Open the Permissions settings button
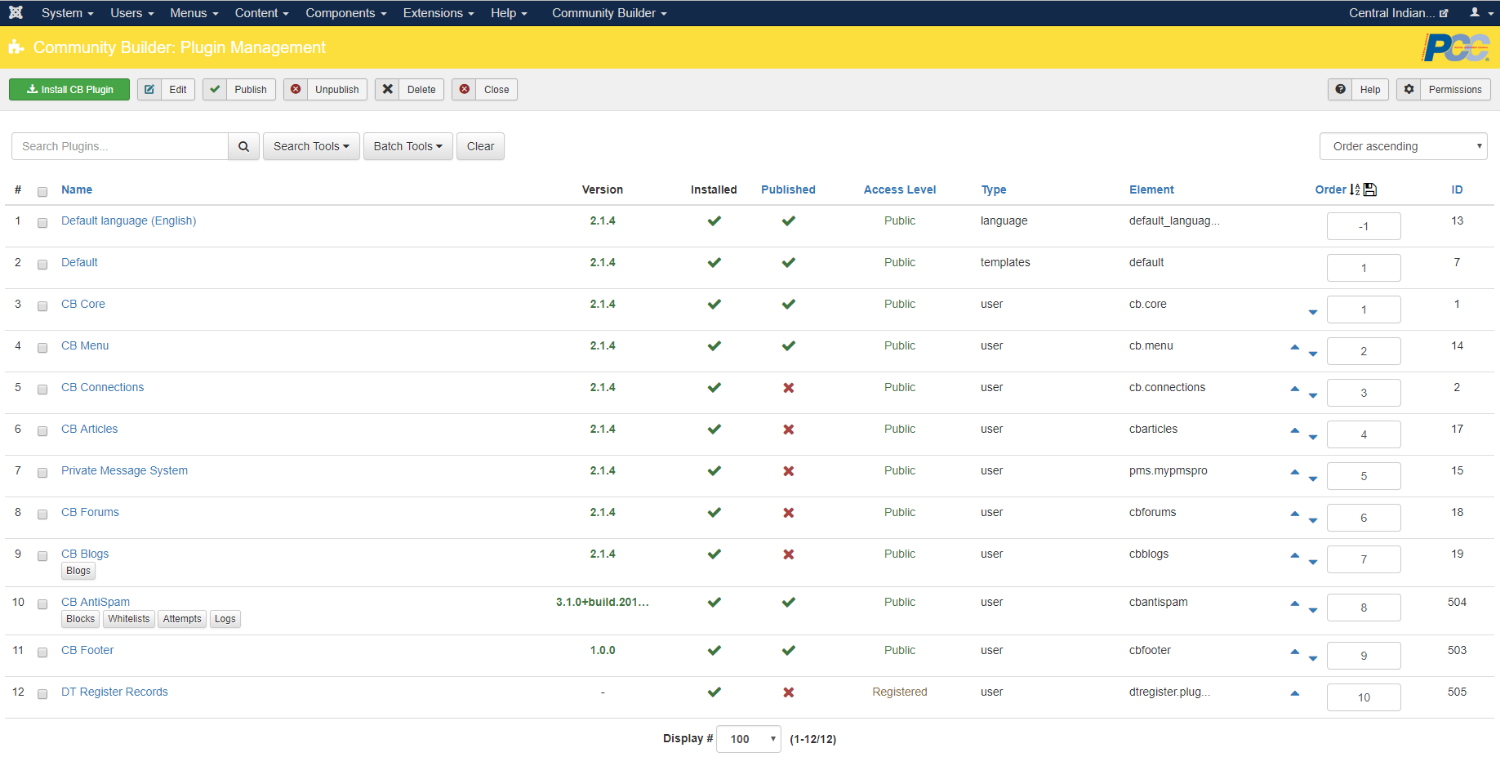Viewport: 1500px width, 761px height. coord(1443,89)
